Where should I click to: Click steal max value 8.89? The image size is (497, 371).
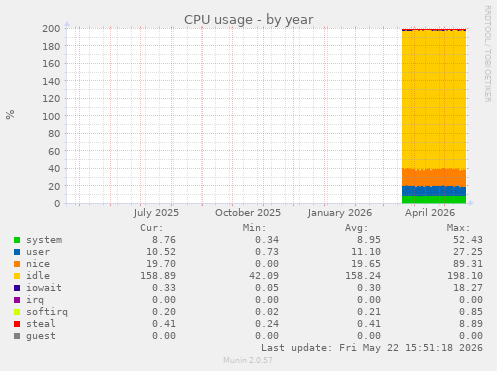471,324
